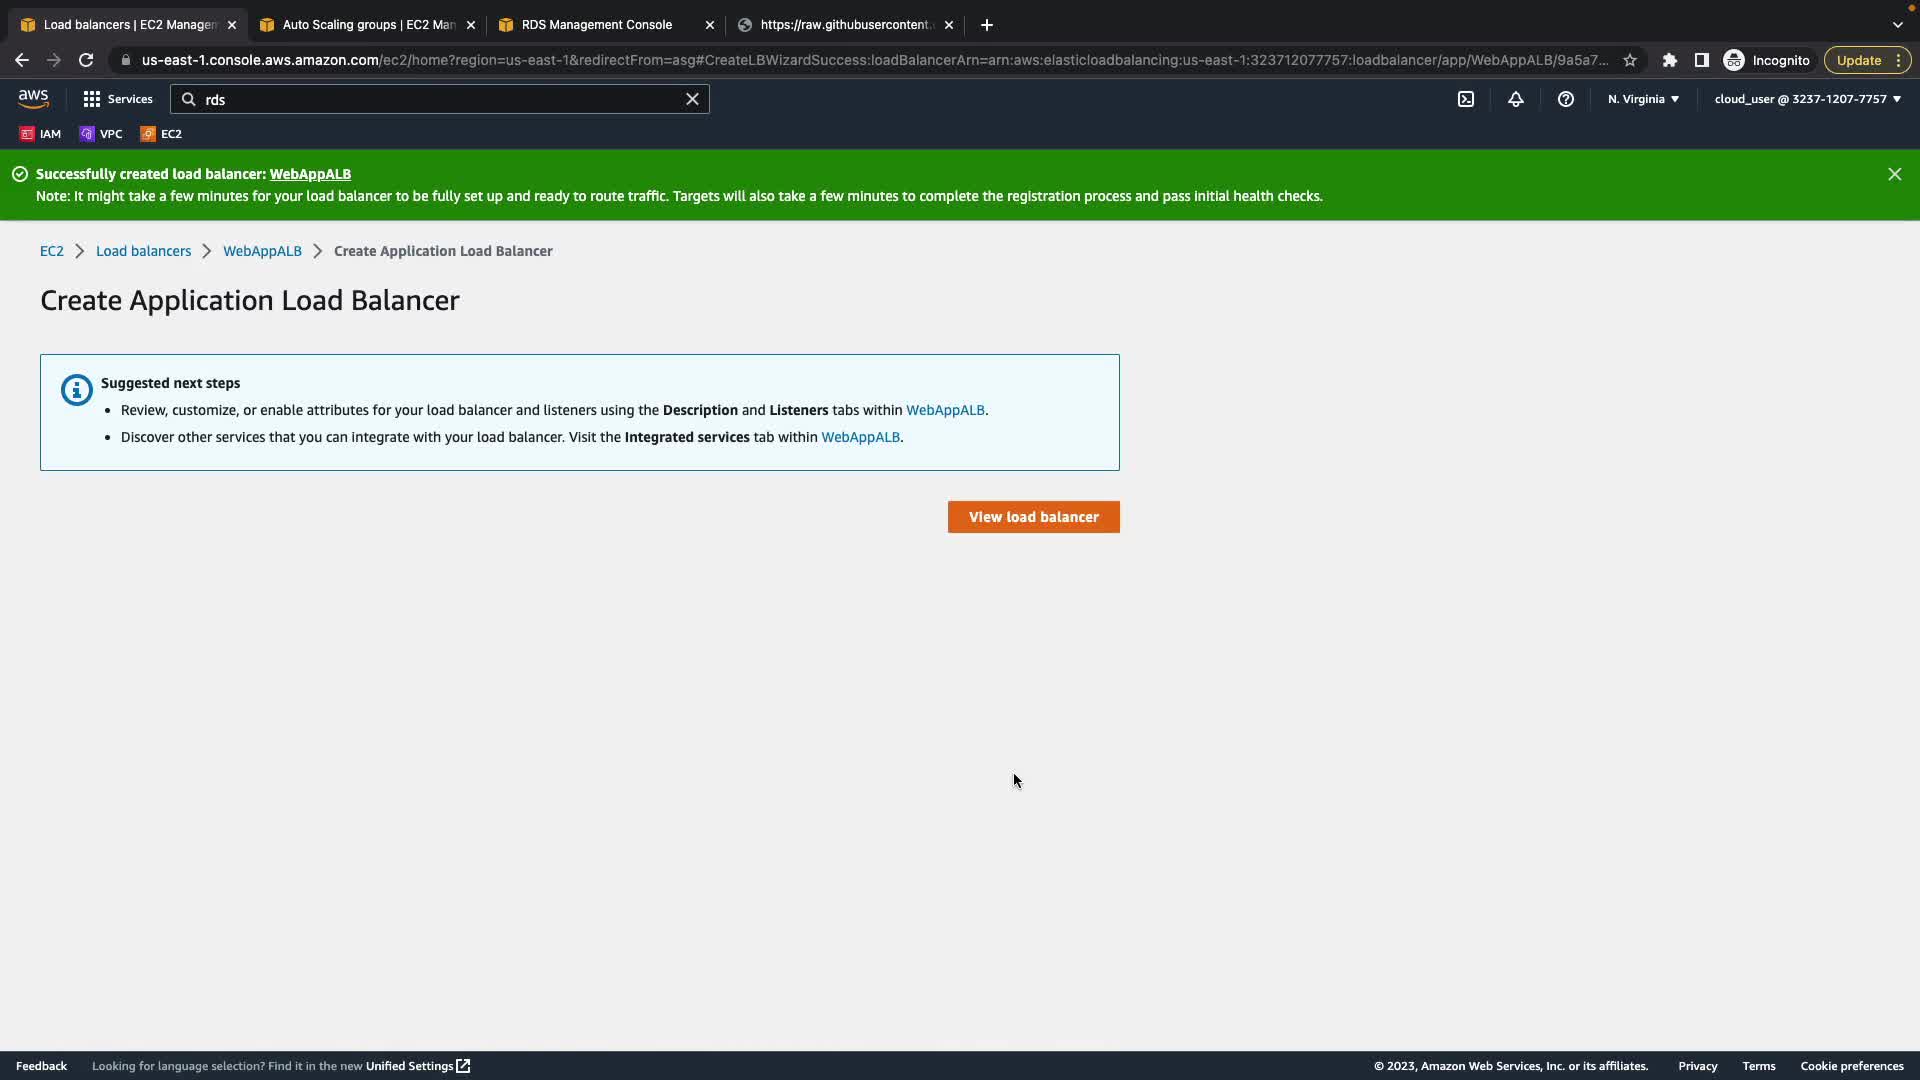Viewport: 1920px width, 1080px height.
Task: Click the AWS logo home icon
Action: 33,99
